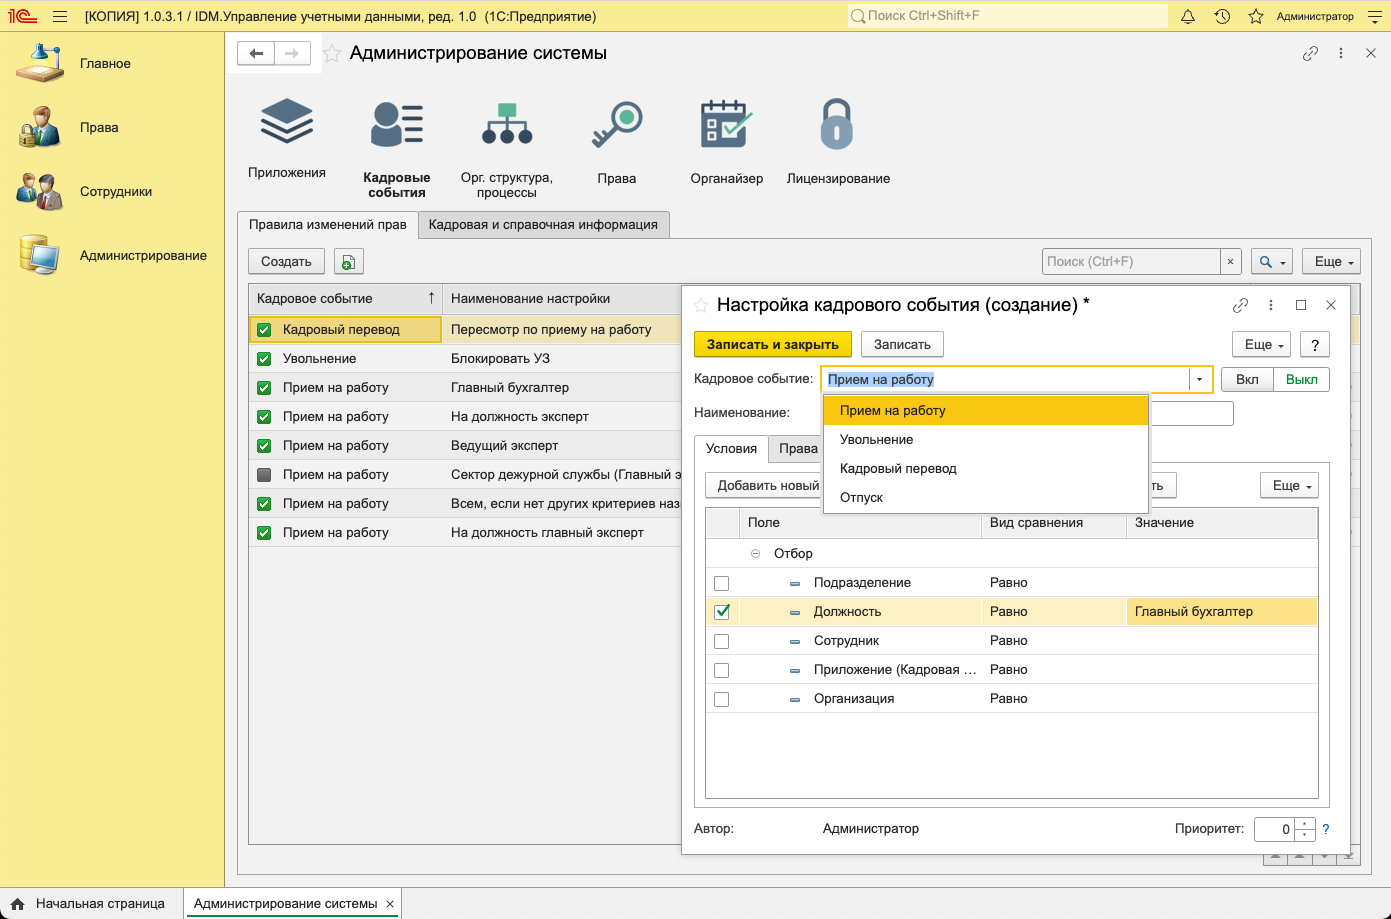Open the main hamburger menu

tap(60, 16)
